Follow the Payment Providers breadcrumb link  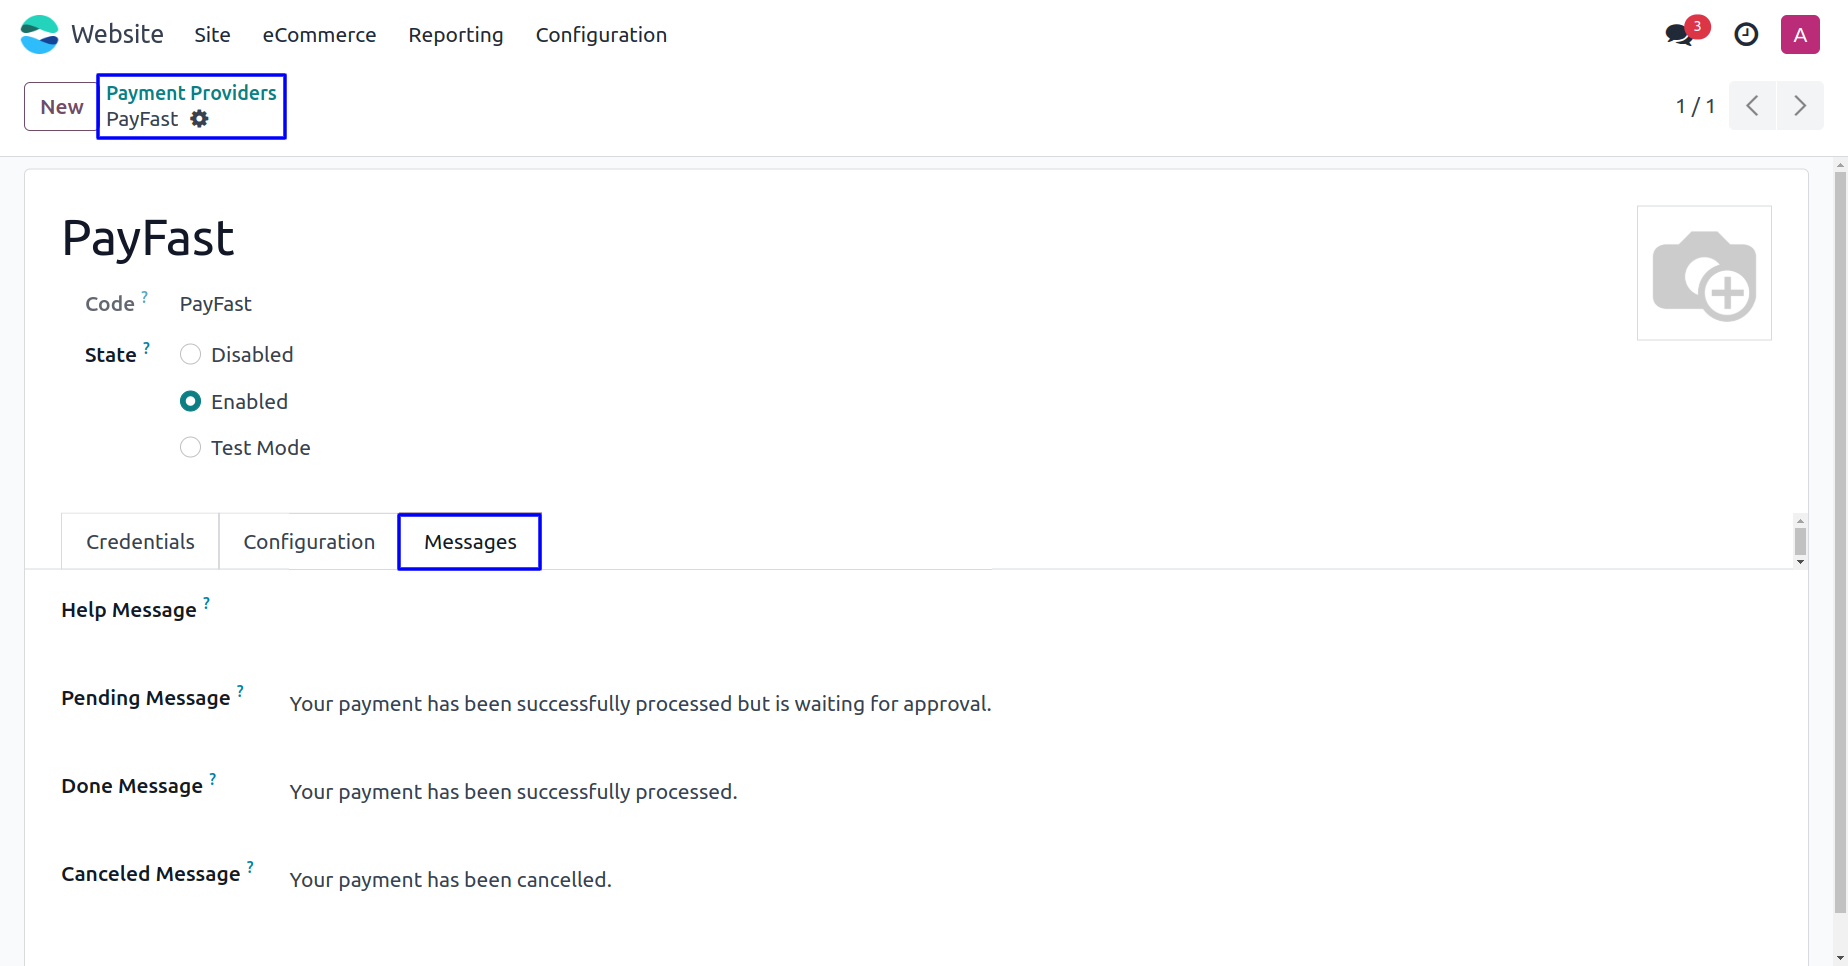coord(191,93)
